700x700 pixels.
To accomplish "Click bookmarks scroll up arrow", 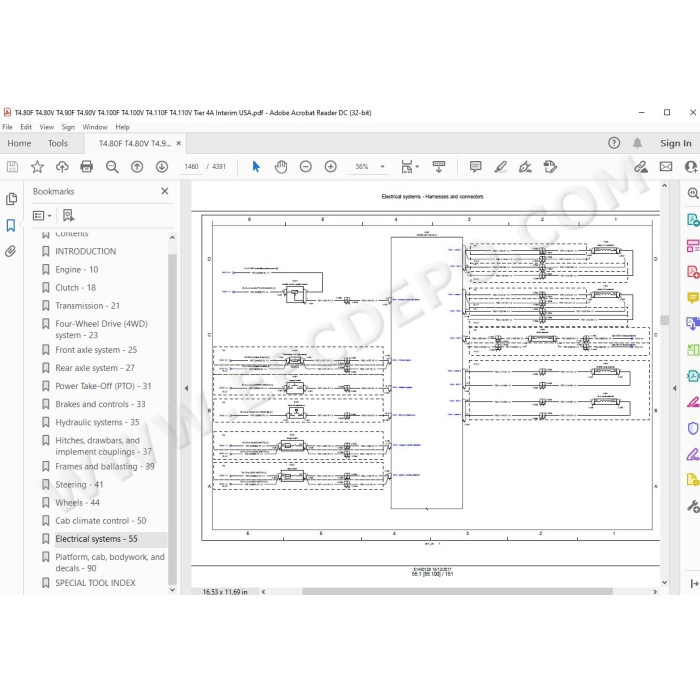I will coord(172,238).
